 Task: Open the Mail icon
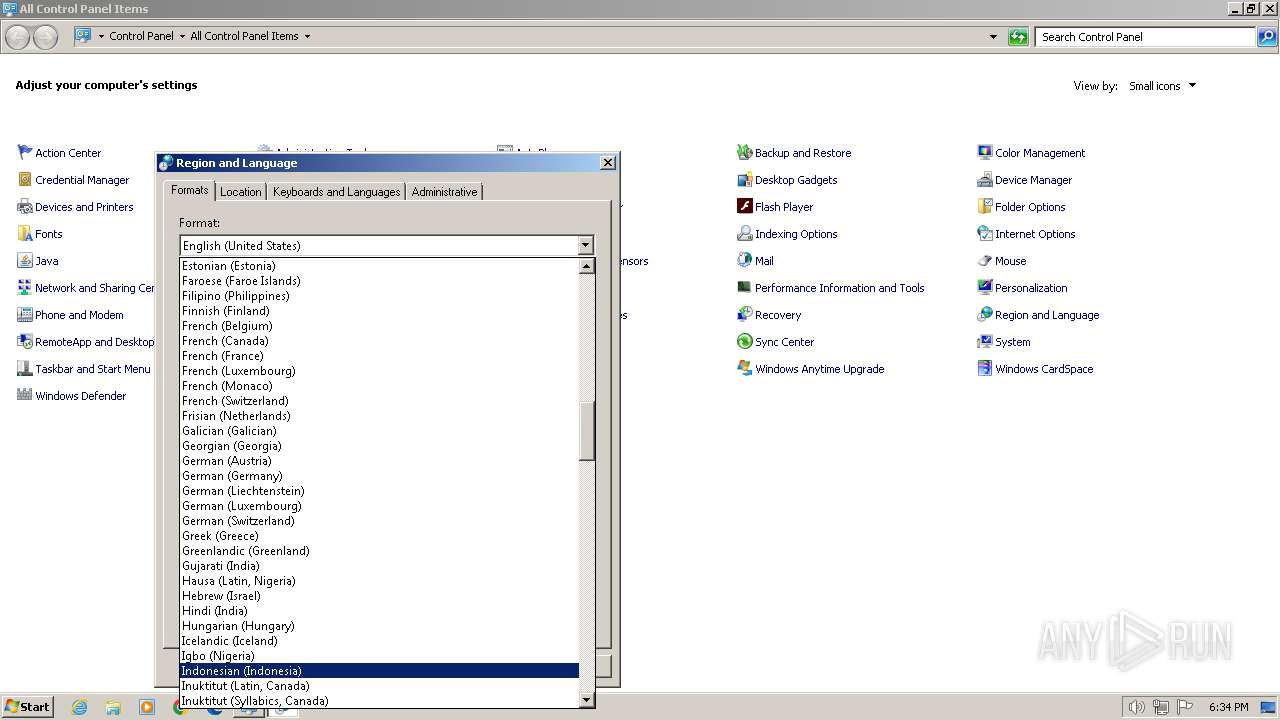point(745,261)
